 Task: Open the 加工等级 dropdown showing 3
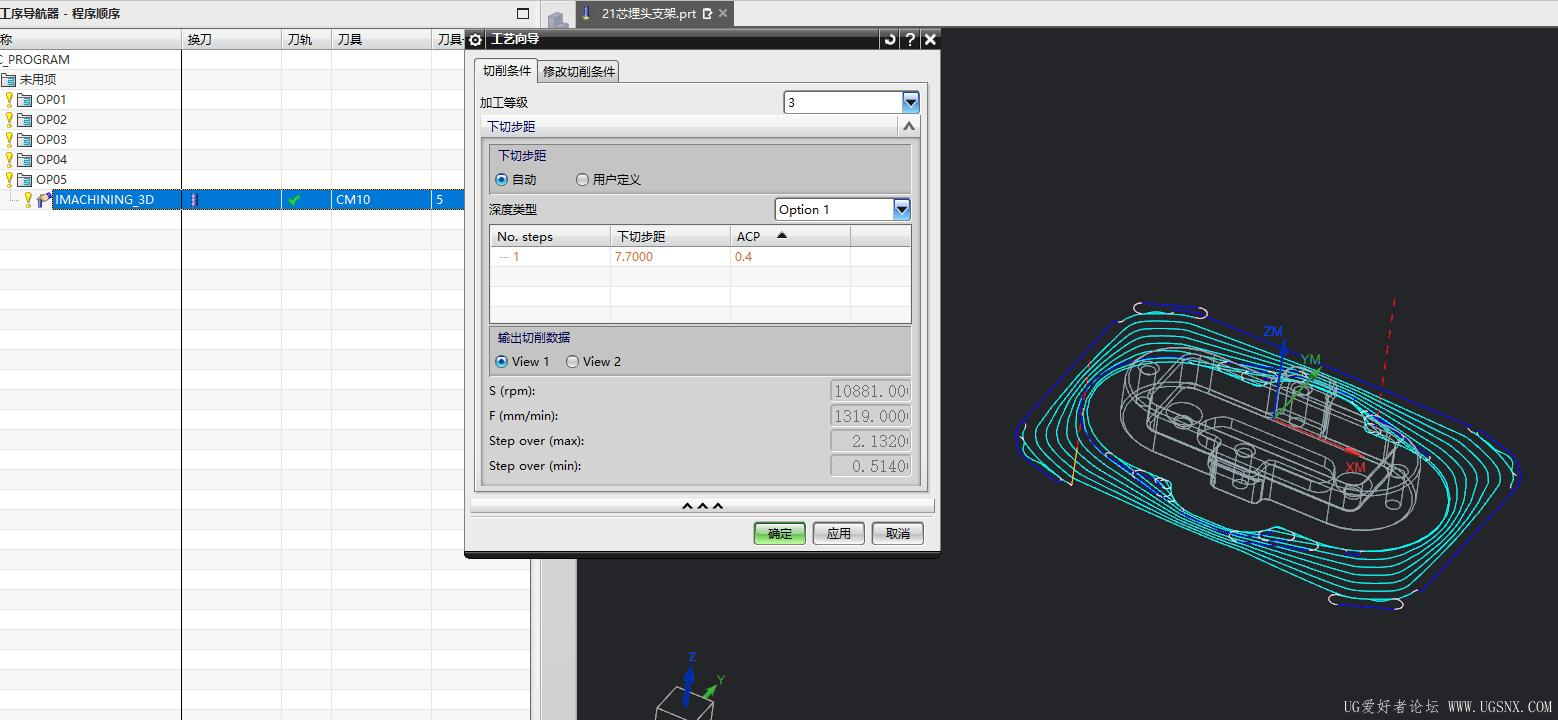[x=910, y=102]
